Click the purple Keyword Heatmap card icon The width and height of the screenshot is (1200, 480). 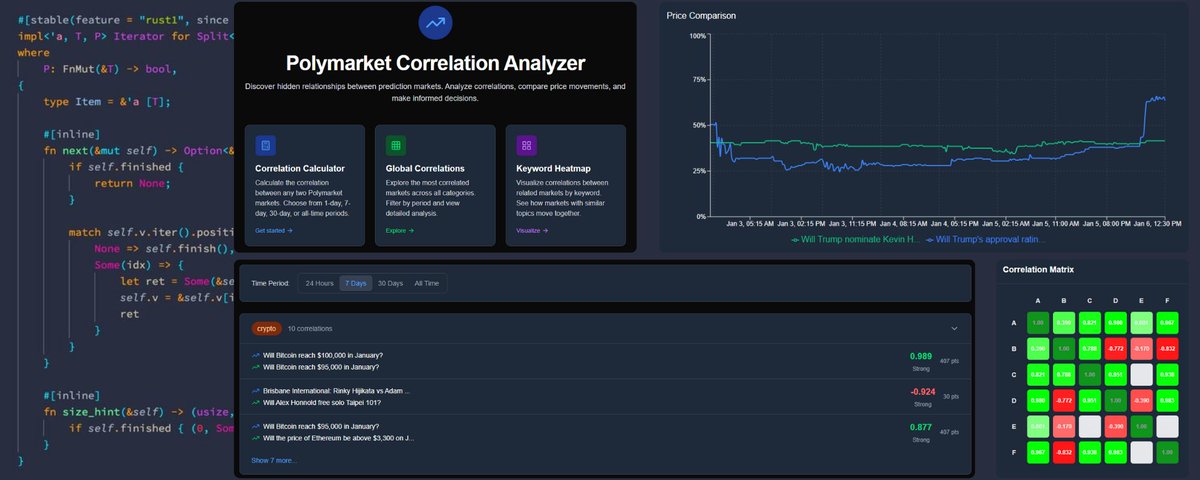527,146
